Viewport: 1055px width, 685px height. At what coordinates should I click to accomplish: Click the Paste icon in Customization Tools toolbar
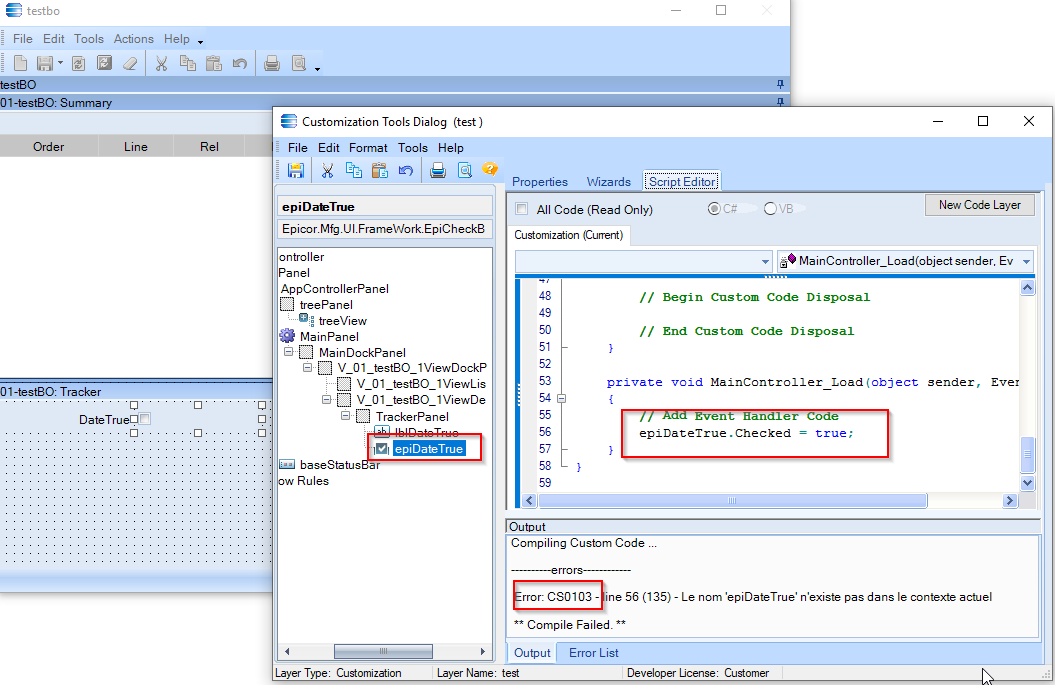[379, 170]
